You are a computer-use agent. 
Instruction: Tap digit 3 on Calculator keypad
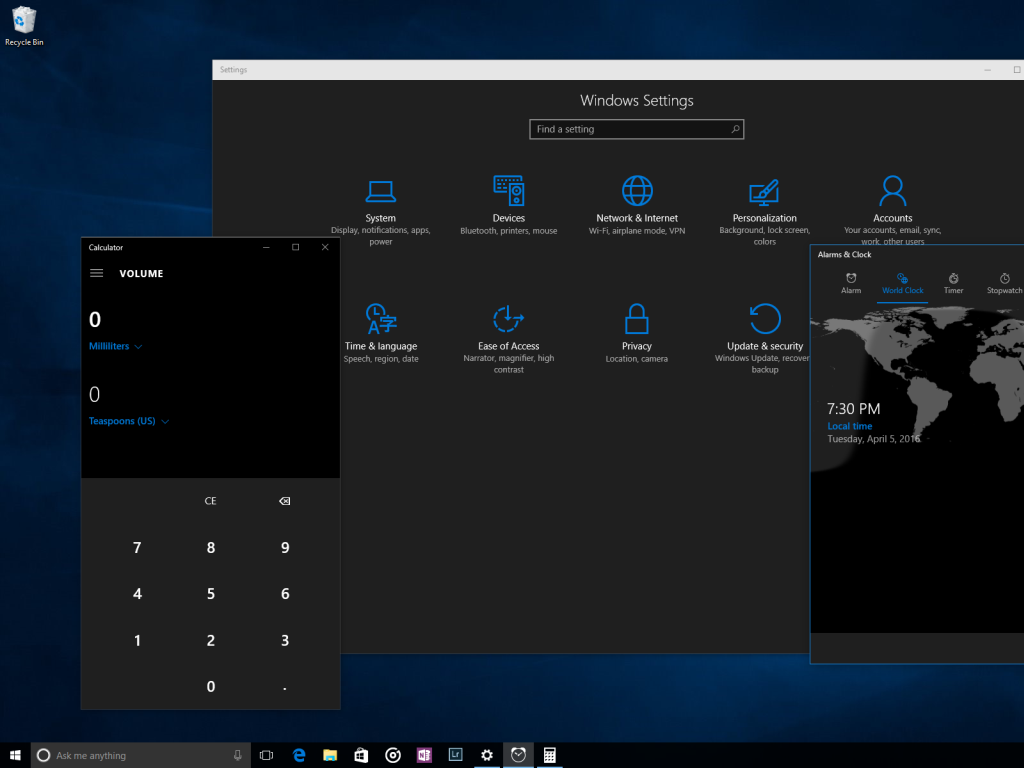(285, 640)
